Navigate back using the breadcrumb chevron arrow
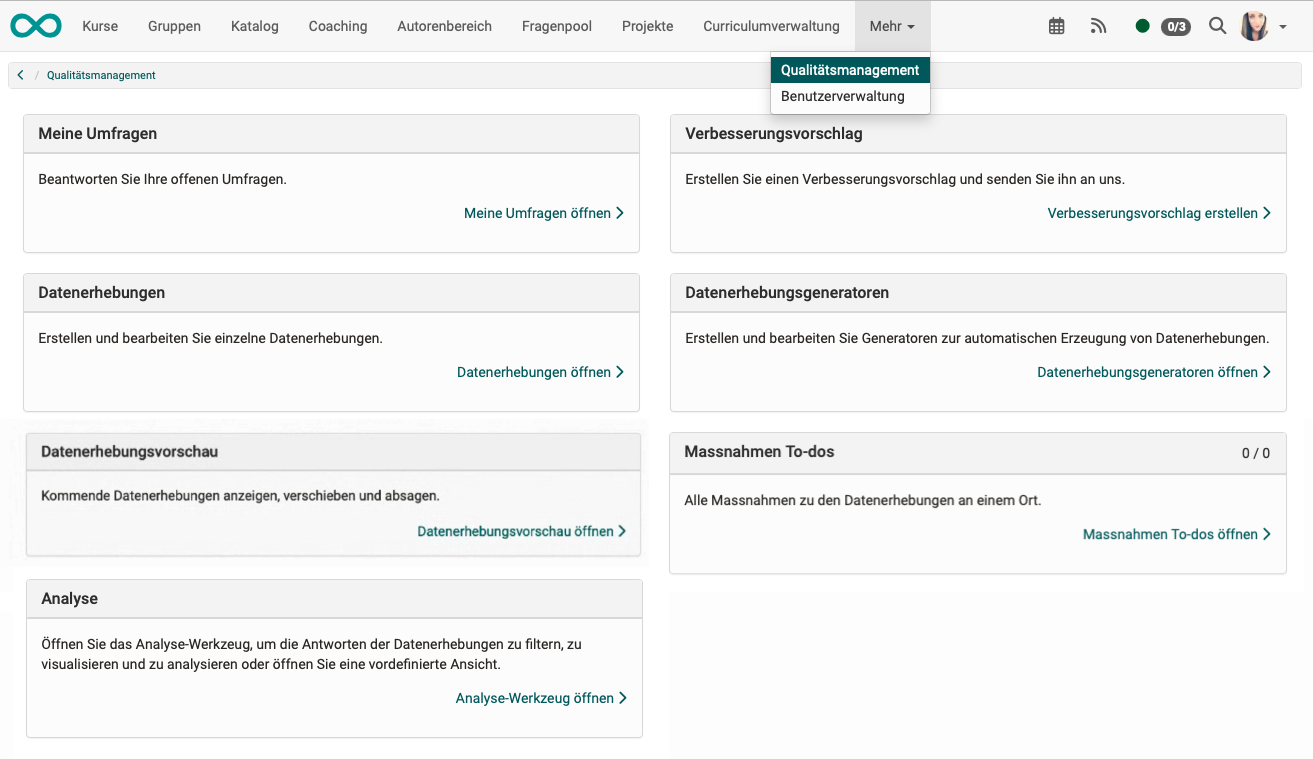The image size is (1313, 759). [19, 74]
